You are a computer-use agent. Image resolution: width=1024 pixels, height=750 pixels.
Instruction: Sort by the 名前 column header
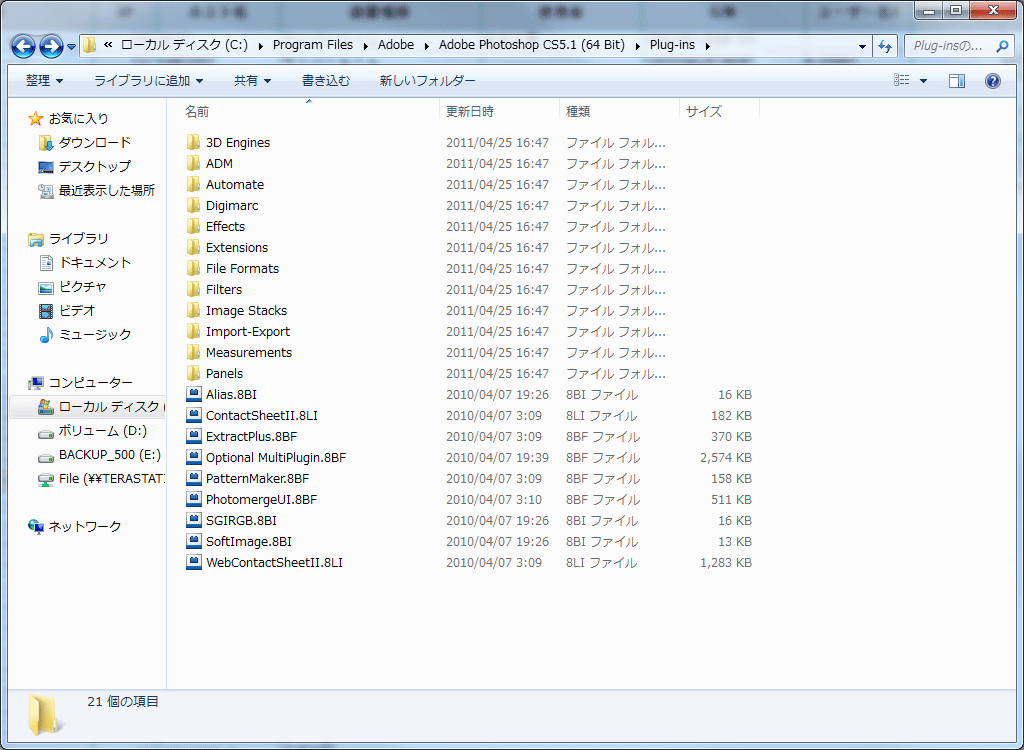coord(310,112)
